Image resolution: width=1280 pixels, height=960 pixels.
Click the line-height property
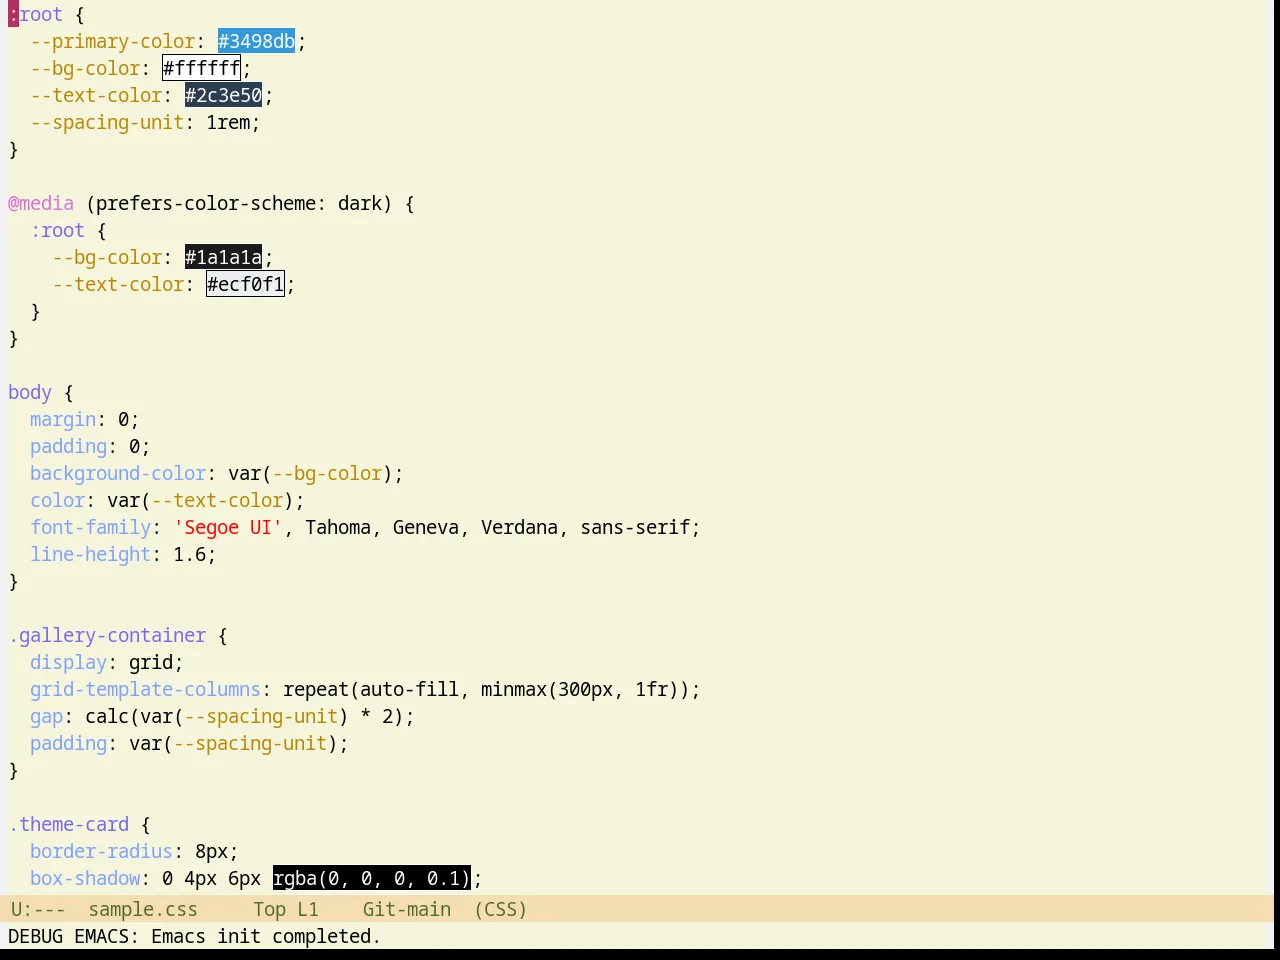tap(91, 554)
